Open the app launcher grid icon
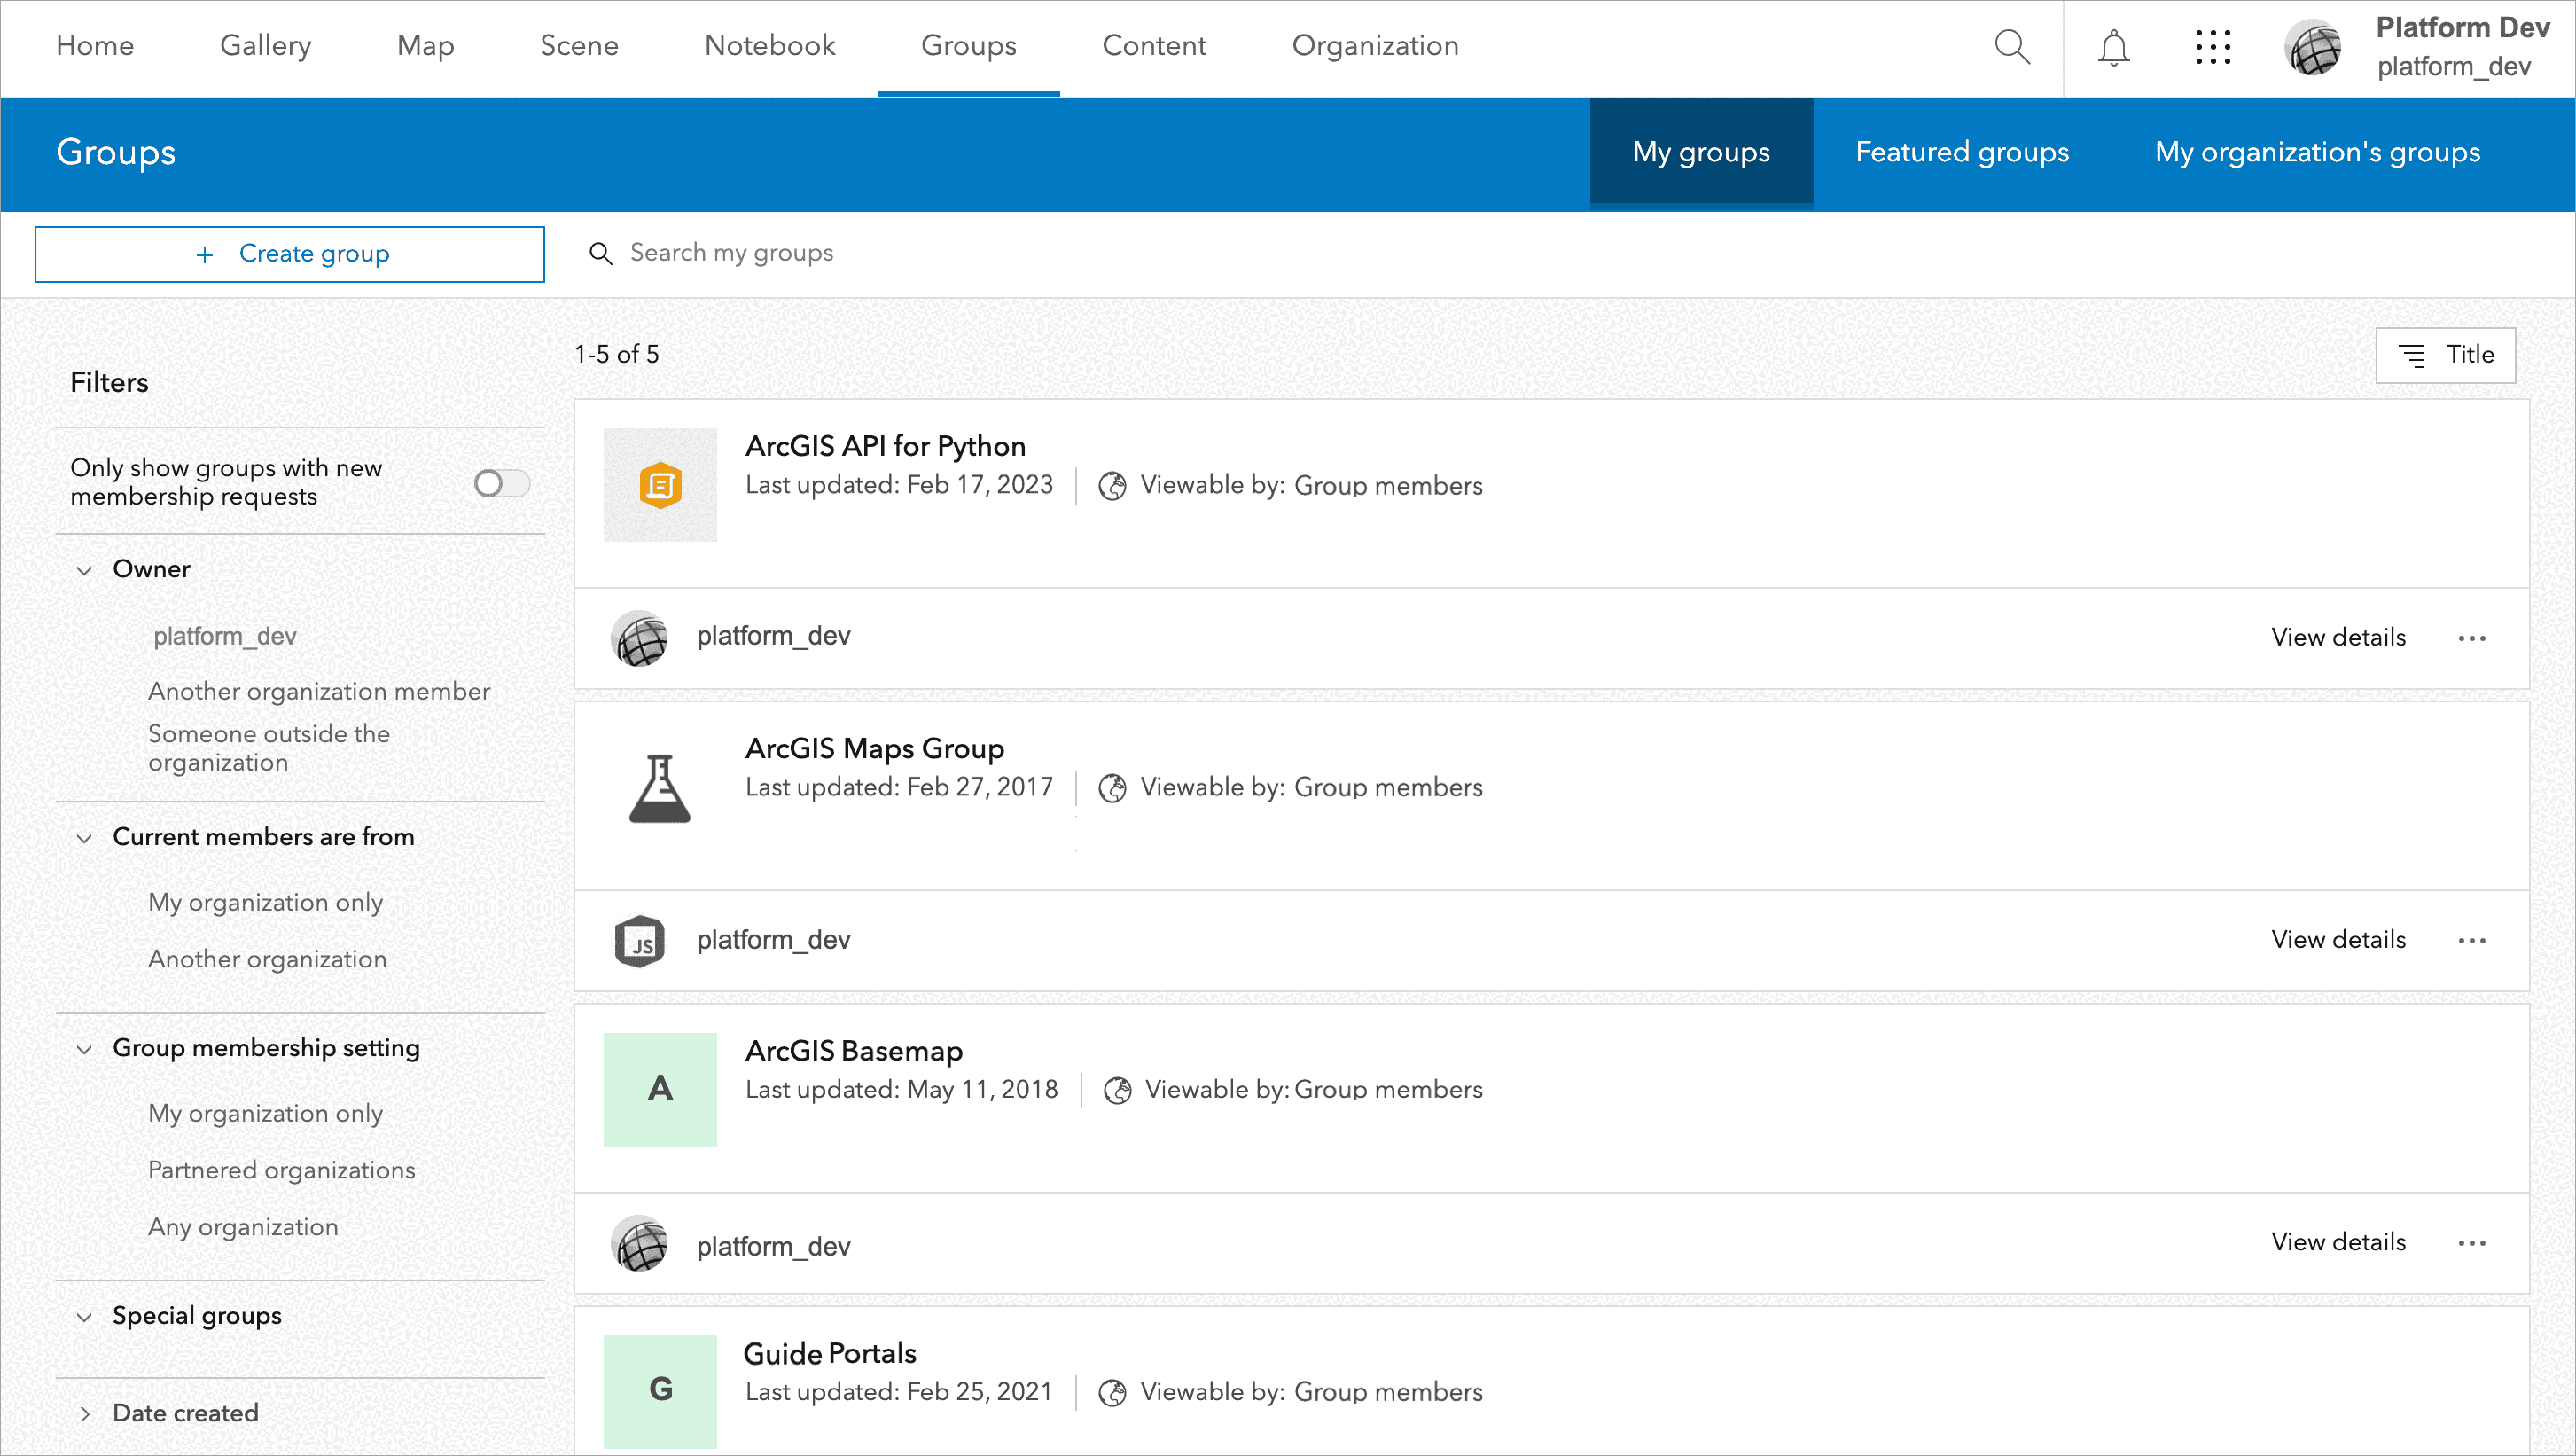2576x1456 pixels. (2213, 47)
